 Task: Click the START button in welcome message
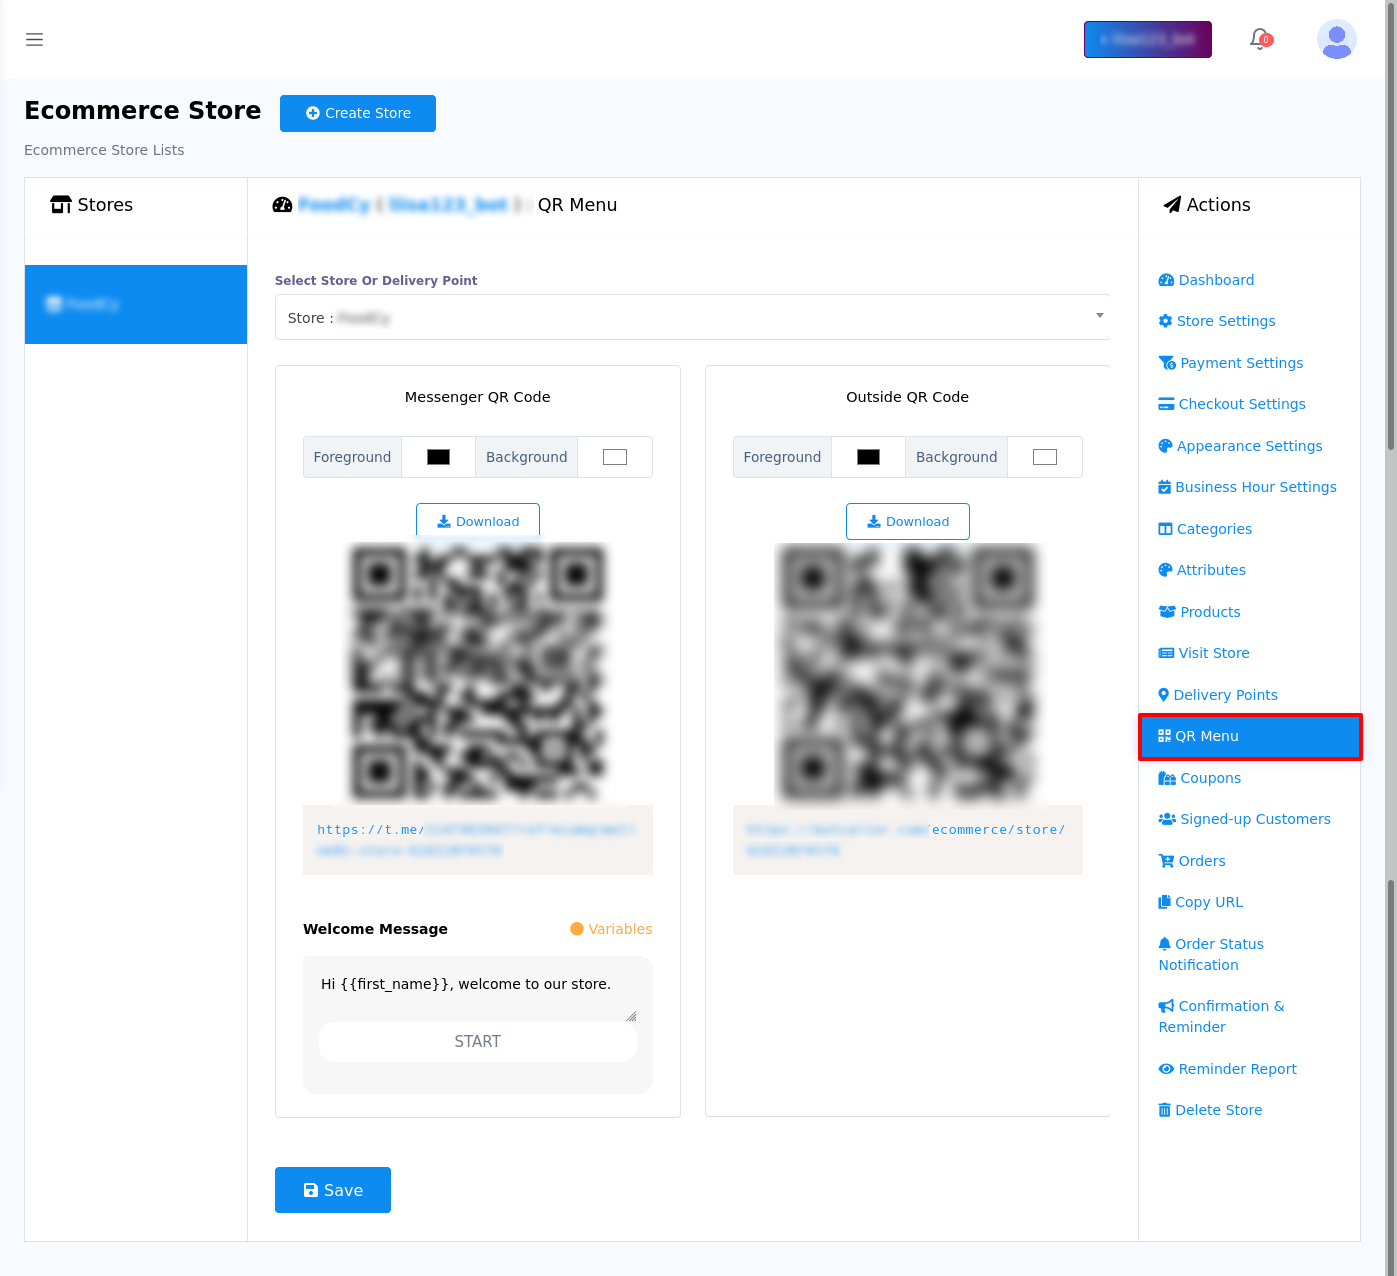tap(478, 1042)
